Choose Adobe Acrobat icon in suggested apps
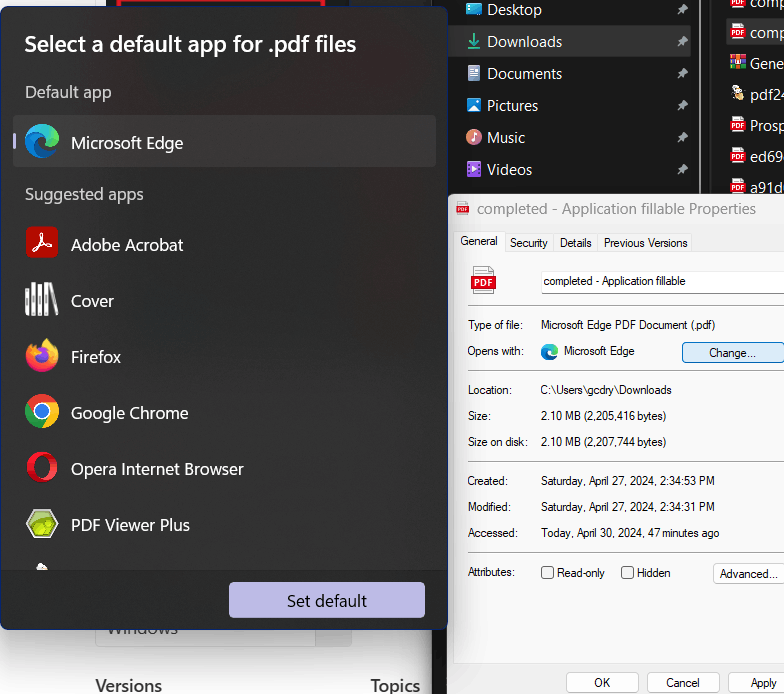Viewport: 784px width, 694px height. pyautogui.click(x=42, y=242)
